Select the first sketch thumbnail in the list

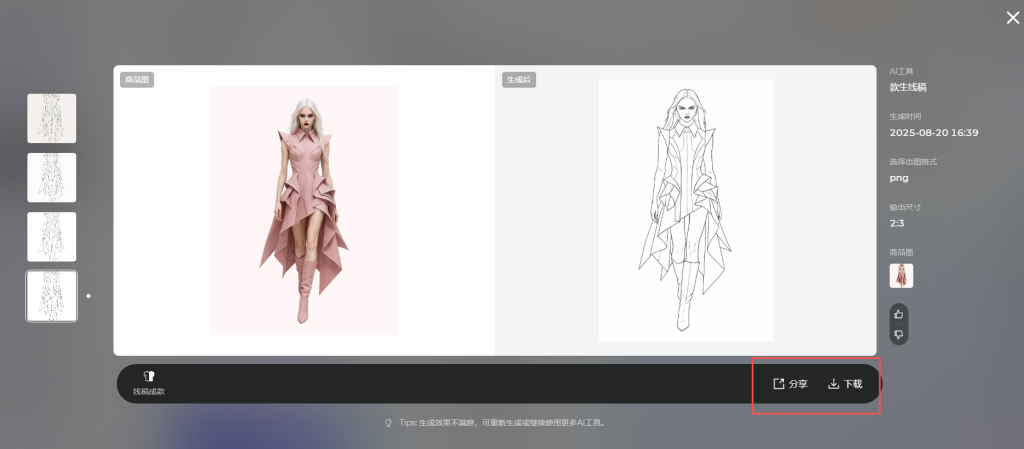(x=52, y=118)
